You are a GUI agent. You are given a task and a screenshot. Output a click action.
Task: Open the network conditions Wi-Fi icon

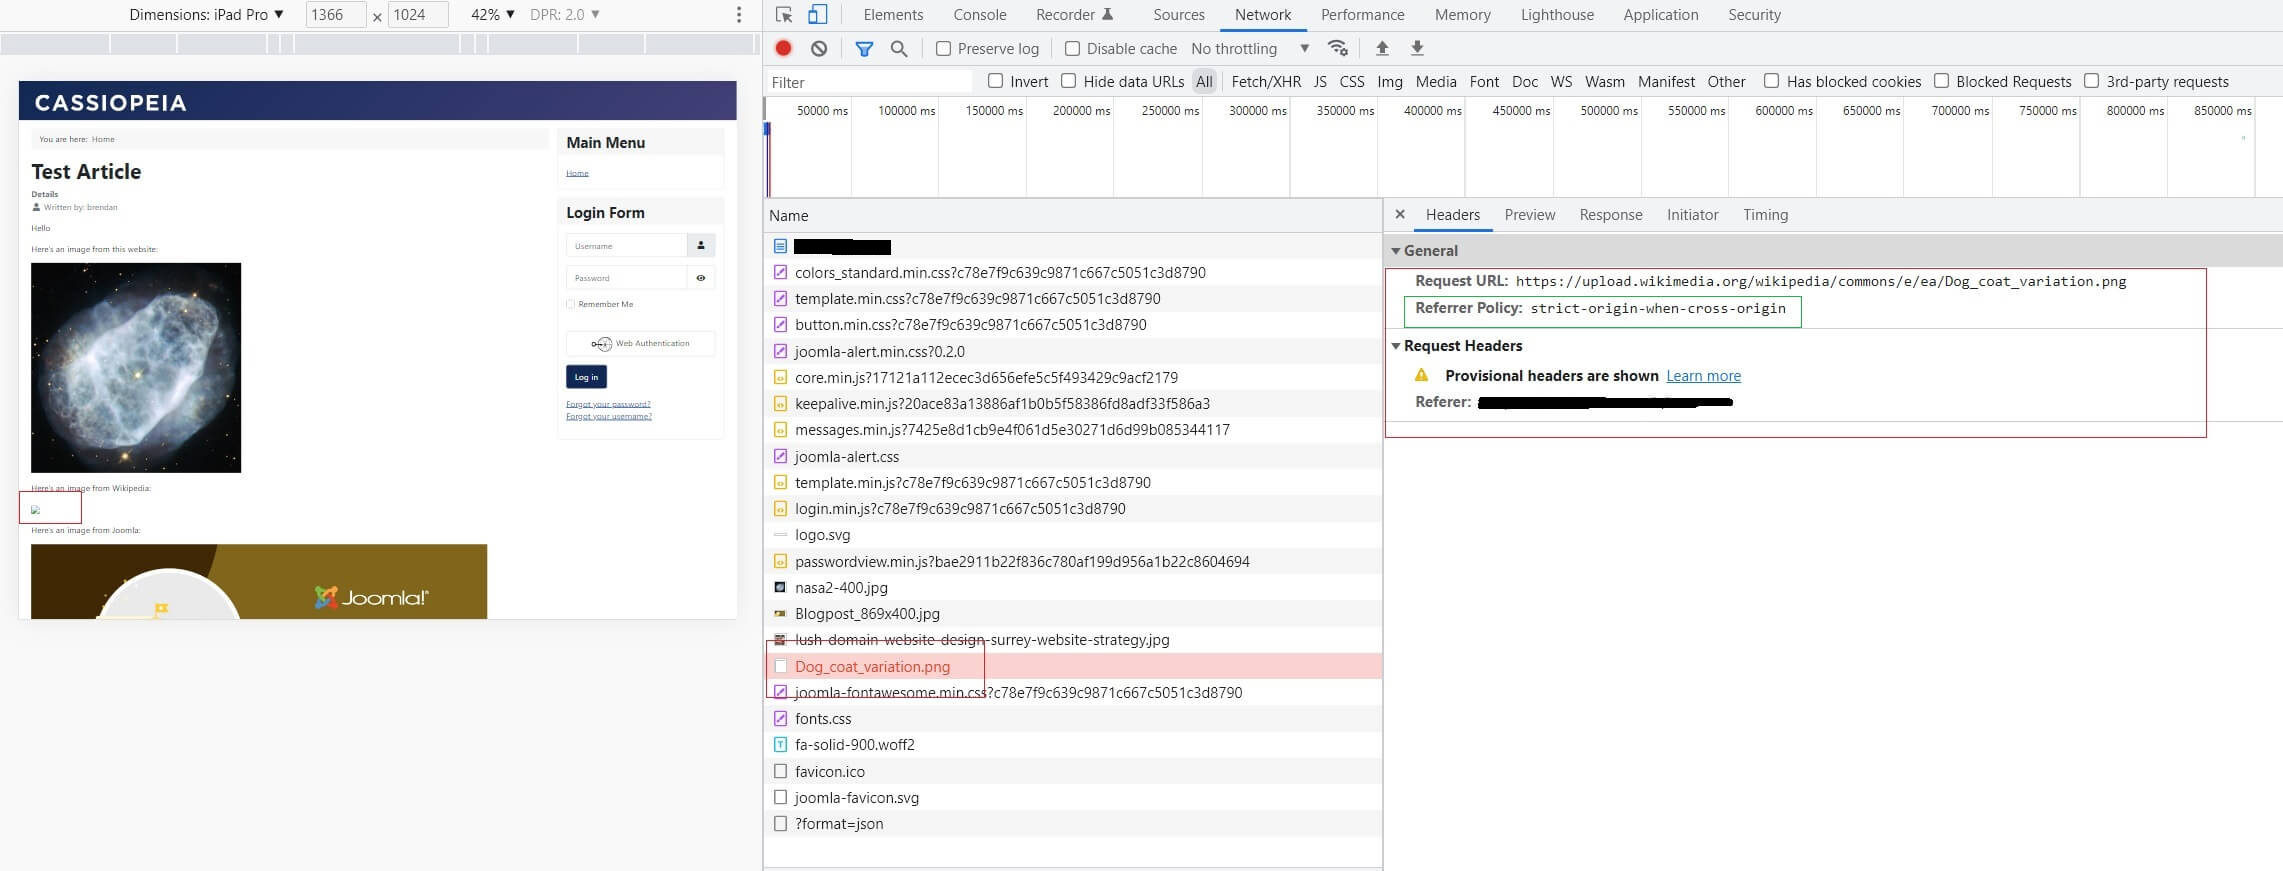tap(1337, 48)
